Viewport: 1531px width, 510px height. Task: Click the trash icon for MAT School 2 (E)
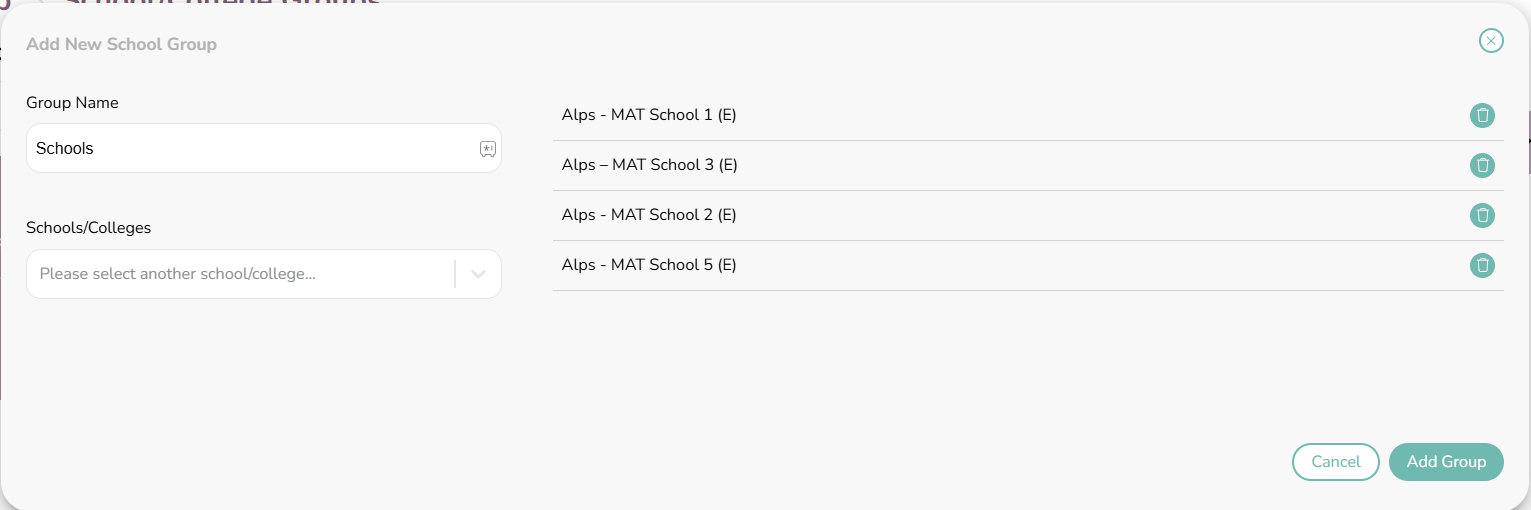pyautogui.click(x=1482, y=215)
